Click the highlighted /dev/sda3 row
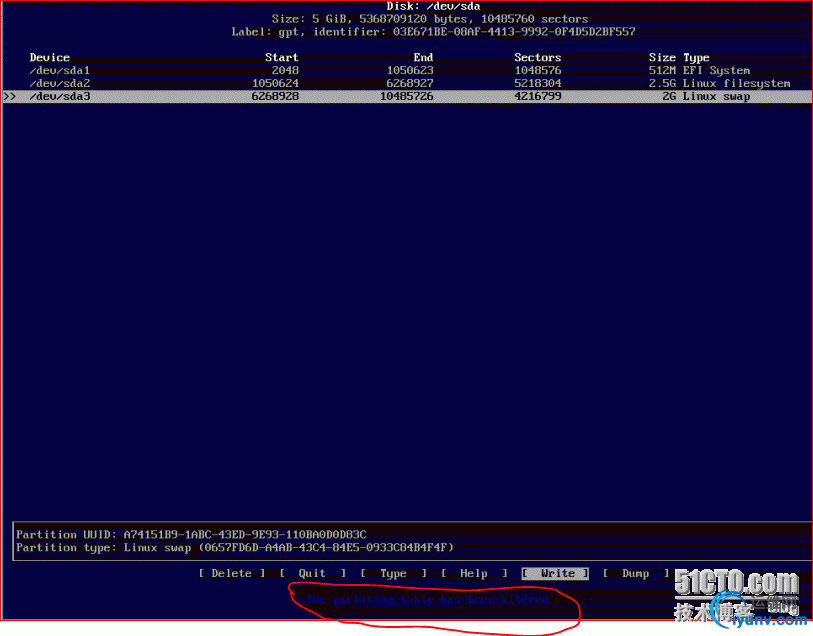This screenshot has height=636, width=813. (407, 96)
